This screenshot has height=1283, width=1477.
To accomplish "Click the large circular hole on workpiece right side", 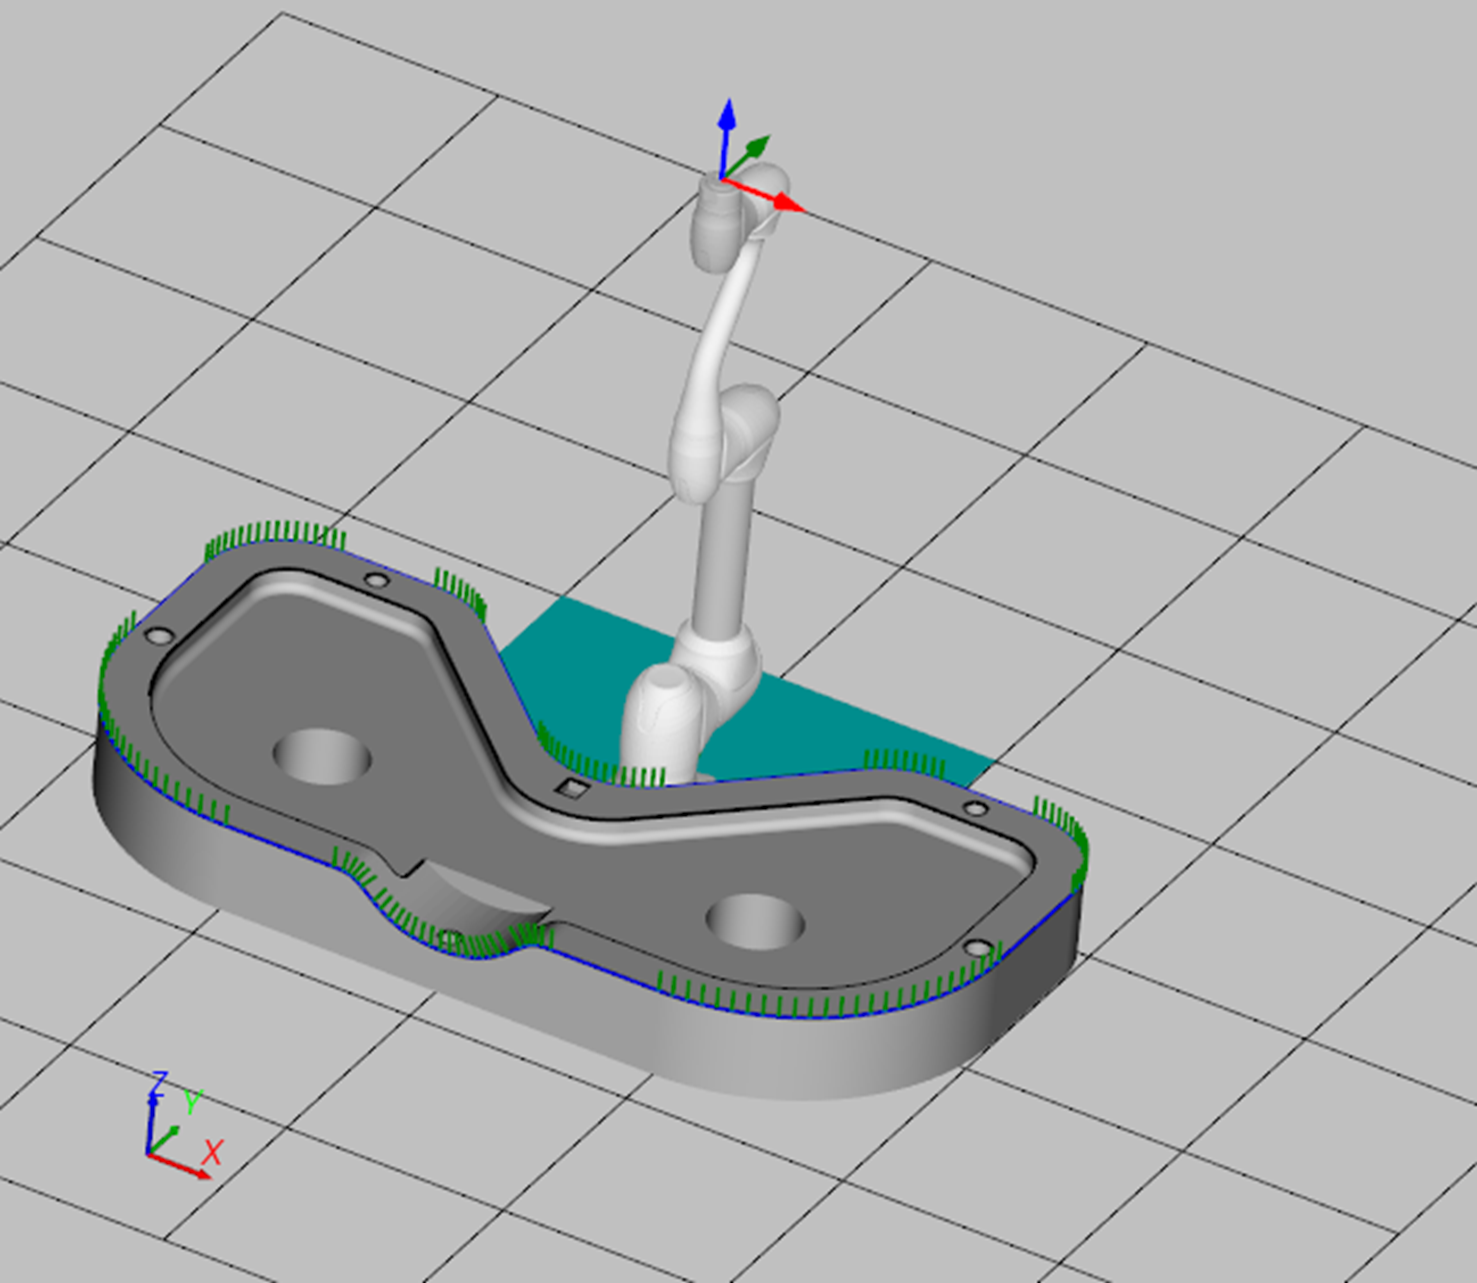I will (754, 920).
